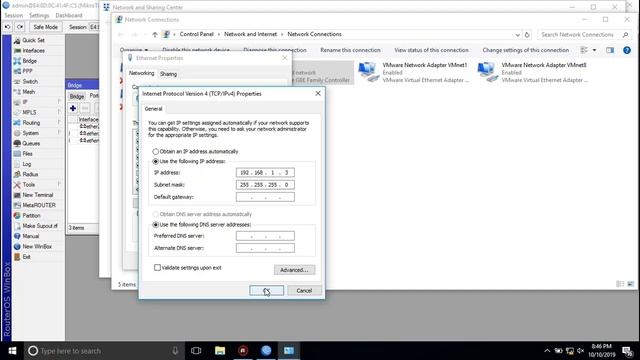
Task: Switch to Sharing tab in Ethernet Properties
Action: coord(168,74)
